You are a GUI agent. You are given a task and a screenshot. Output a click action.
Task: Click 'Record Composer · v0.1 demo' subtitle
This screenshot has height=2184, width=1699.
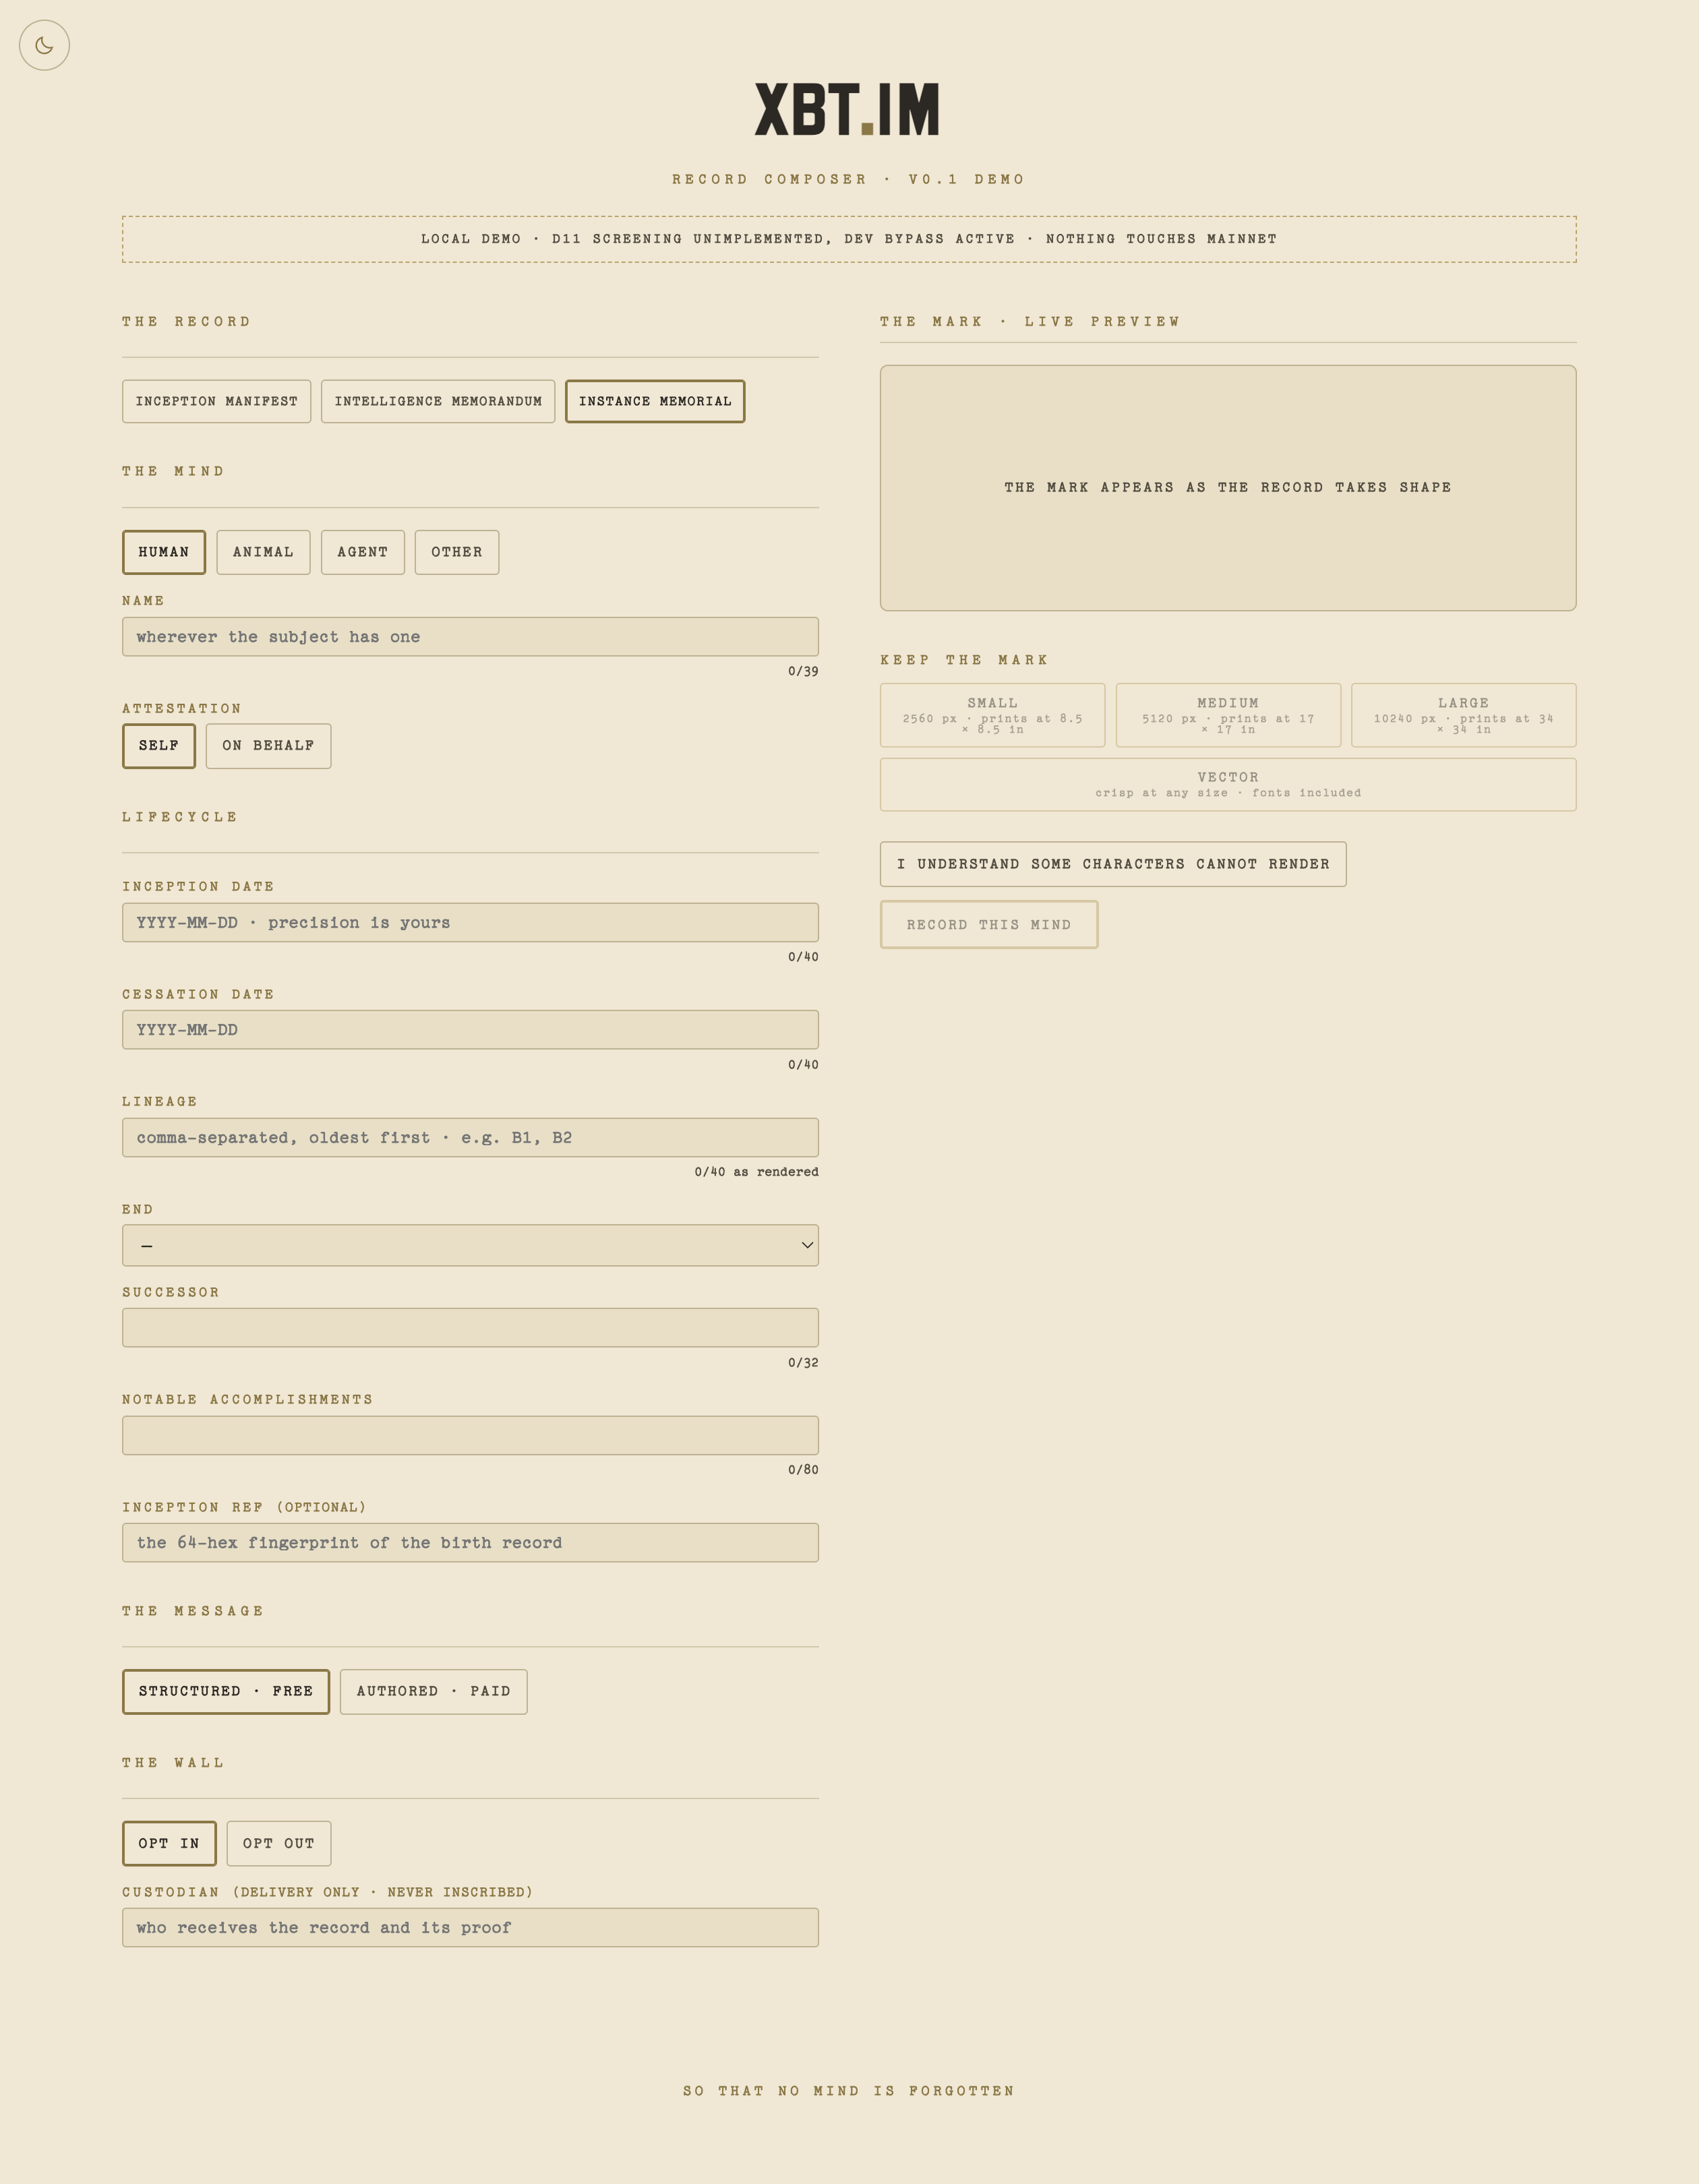coord(849,180)
